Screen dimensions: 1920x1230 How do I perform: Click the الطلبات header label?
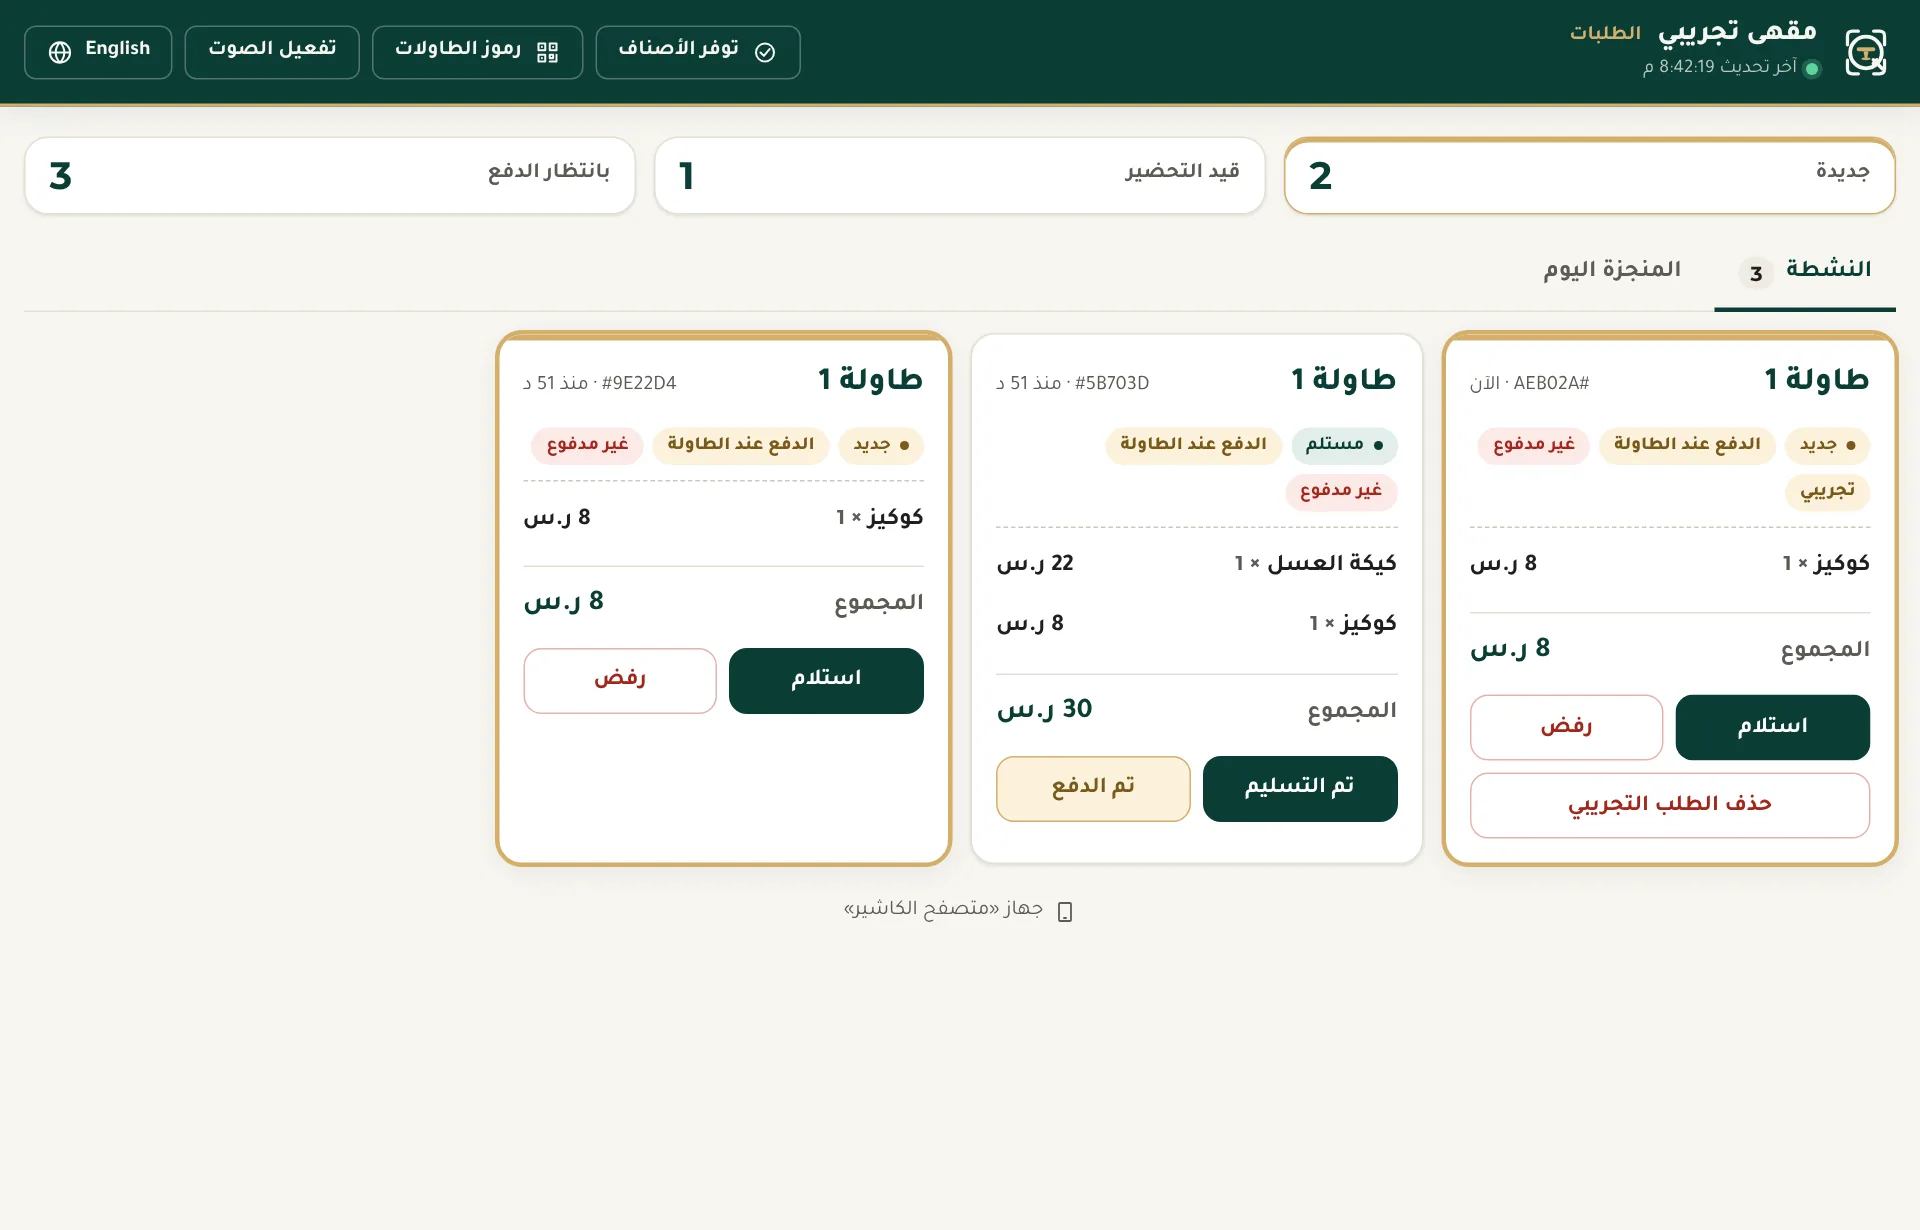1605,33
